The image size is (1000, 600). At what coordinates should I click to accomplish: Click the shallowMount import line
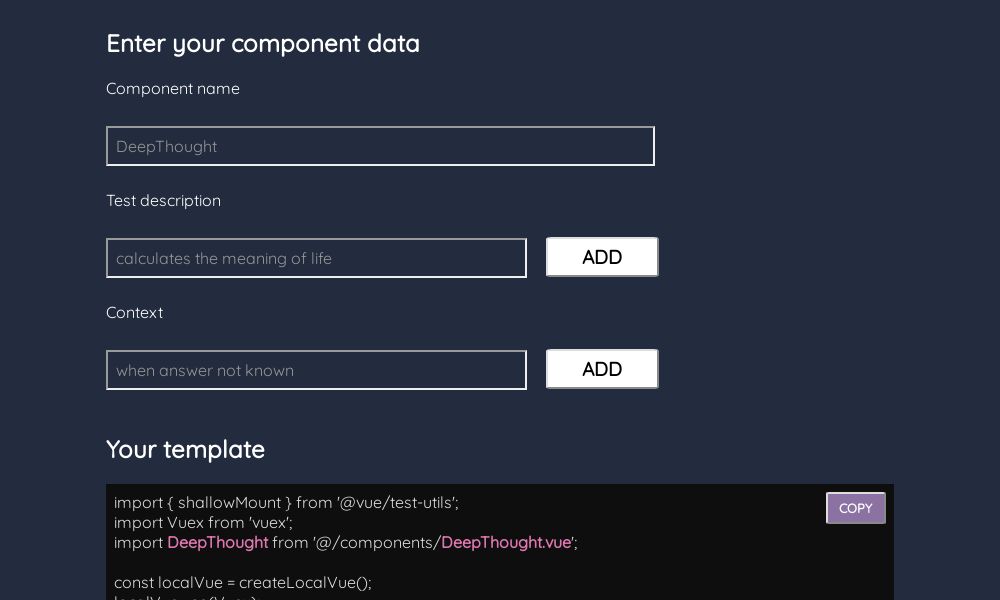point(285,502)
